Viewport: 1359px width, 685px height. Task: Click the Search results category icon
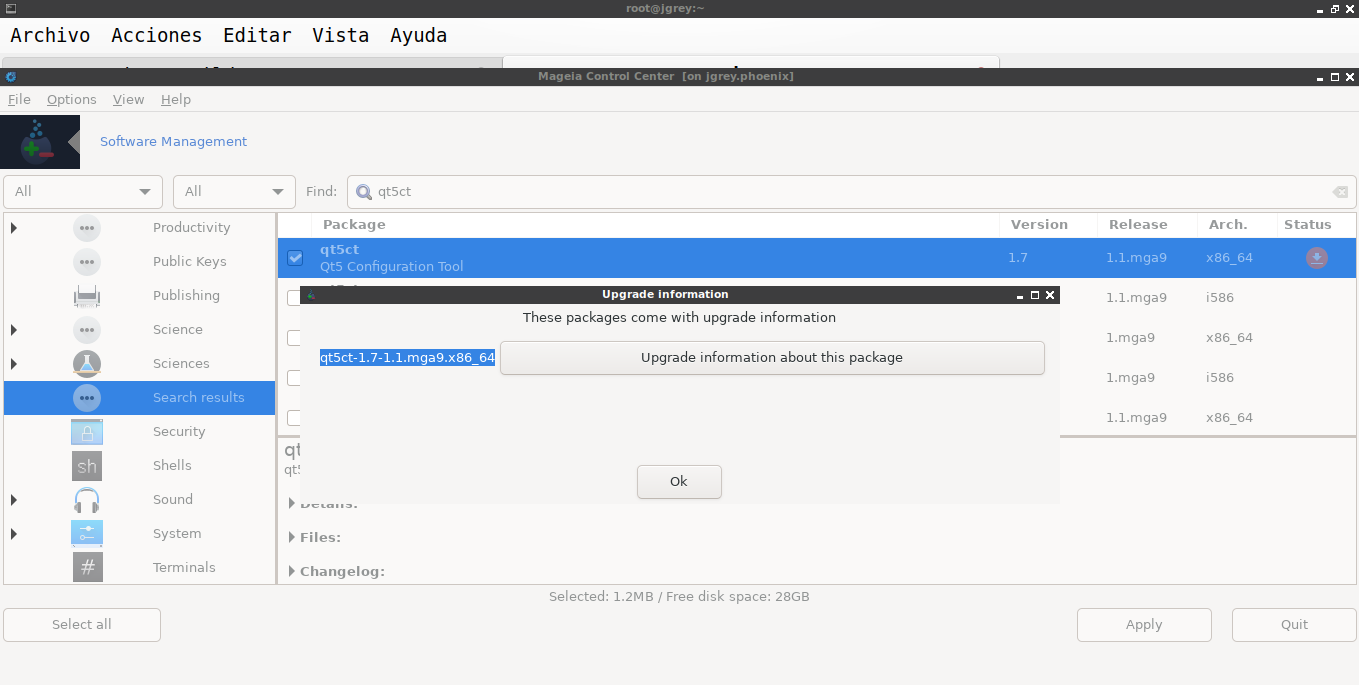point(87,398)
